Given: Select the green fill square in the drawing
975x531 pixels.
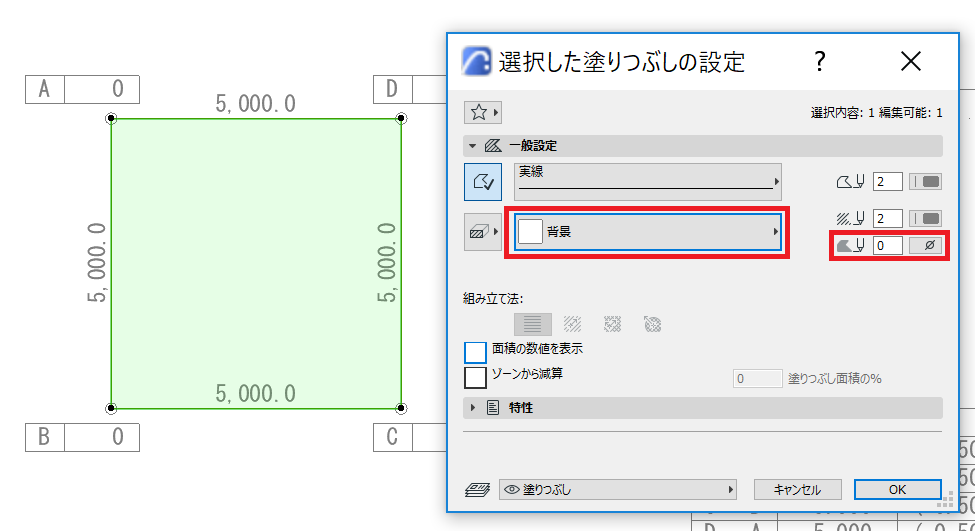Looking at the screenshot, I should tap(256, 263).
